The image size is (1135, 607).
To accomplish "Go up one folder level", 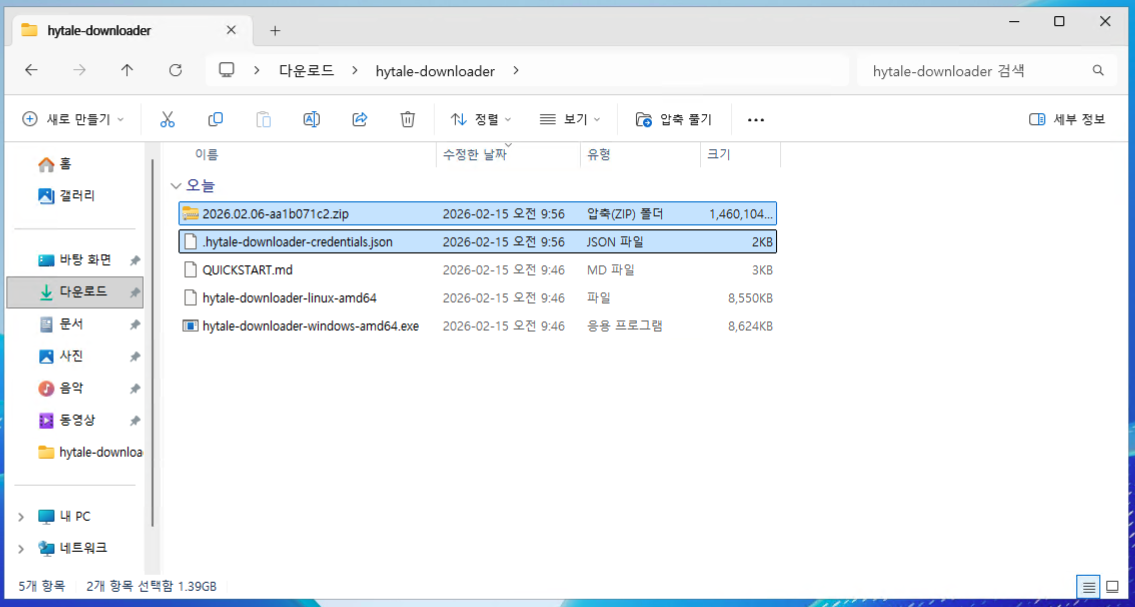I will pos(127,70).
